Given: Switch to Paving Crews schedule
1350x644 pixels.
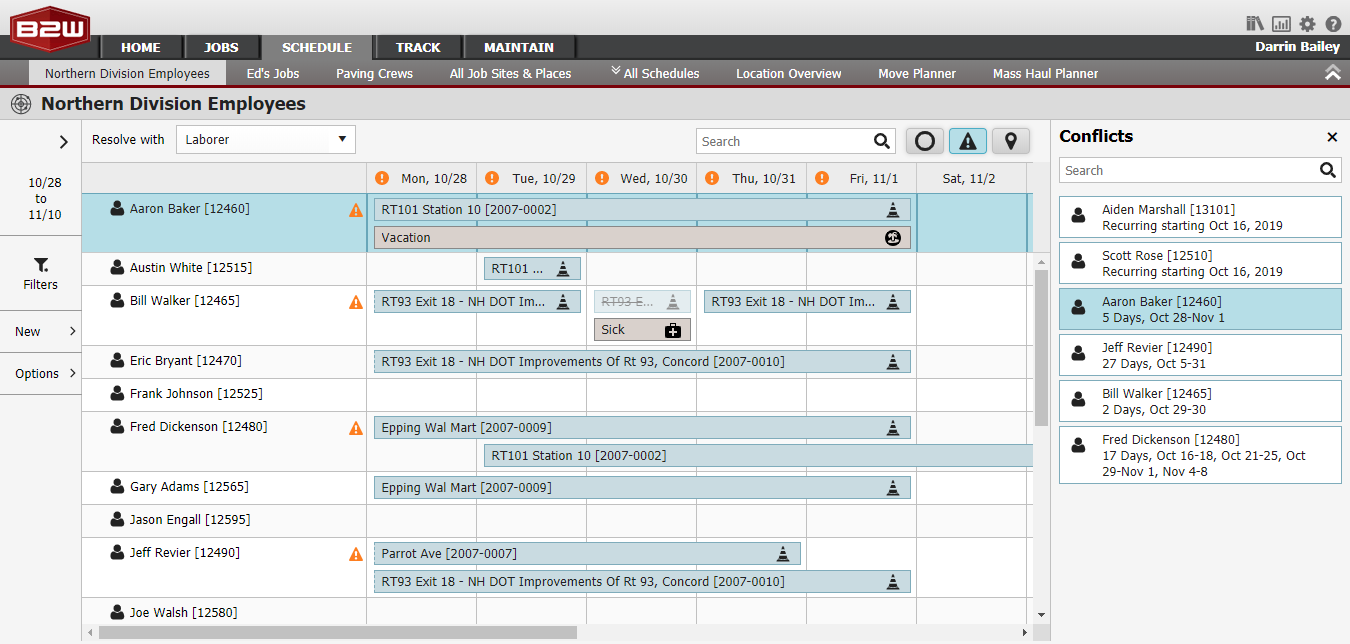Looking at the screenshot, I should [x=374, y=73].
